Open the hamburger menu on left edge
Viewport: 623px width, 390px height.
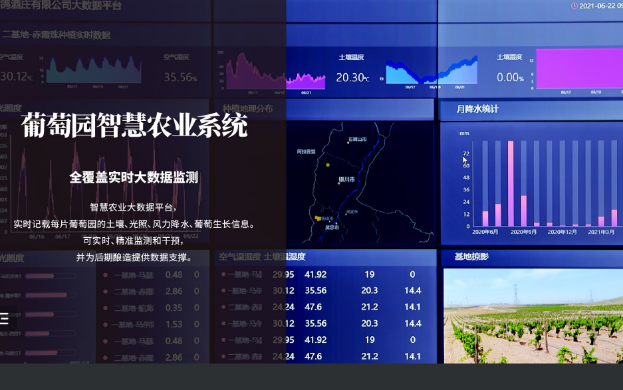tap(4, 319)
